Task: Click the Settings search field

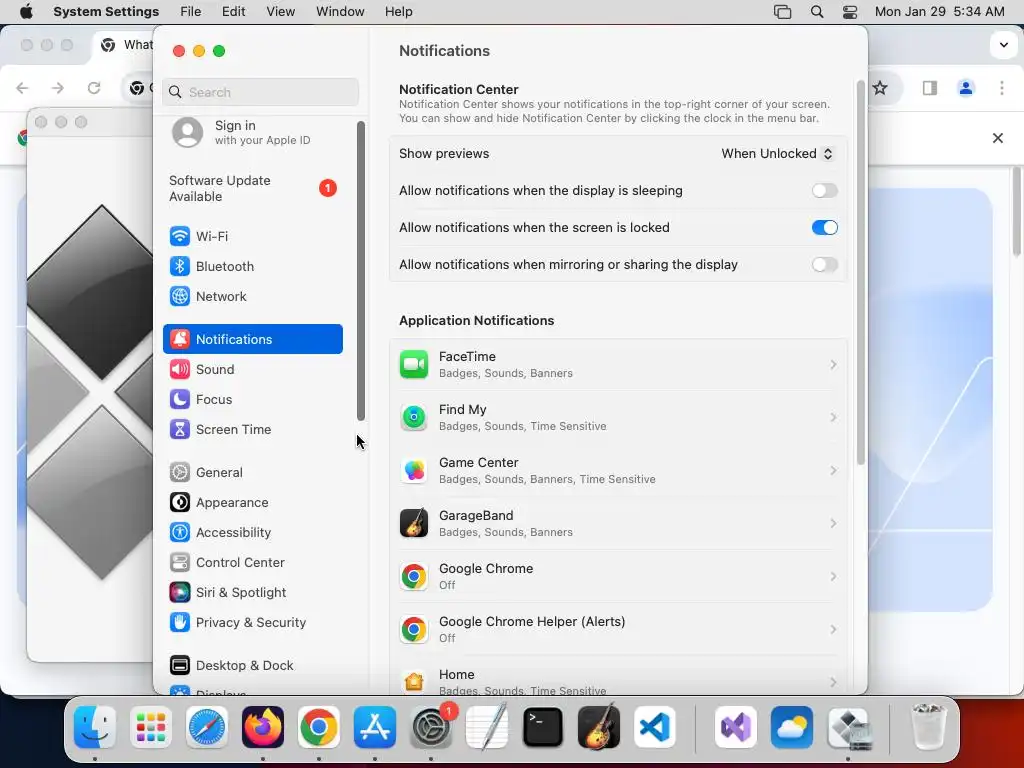Action: (261, 92)
